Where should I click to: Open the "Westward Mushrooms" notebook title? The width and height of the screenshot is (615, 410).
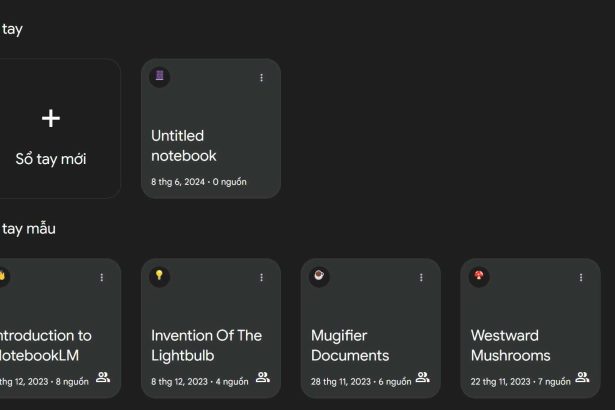510,345
